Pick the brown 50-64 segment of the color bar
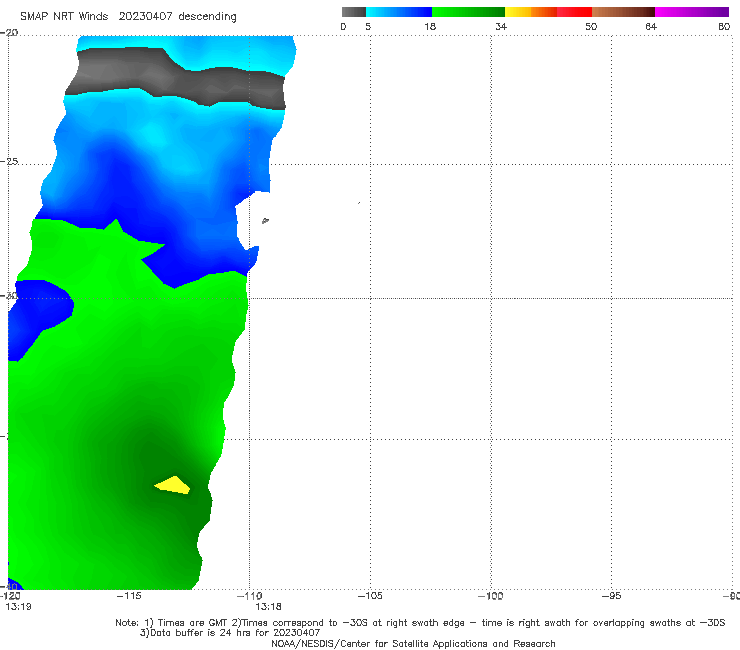Viewport: 740px width, 650px height. [623, 12]
